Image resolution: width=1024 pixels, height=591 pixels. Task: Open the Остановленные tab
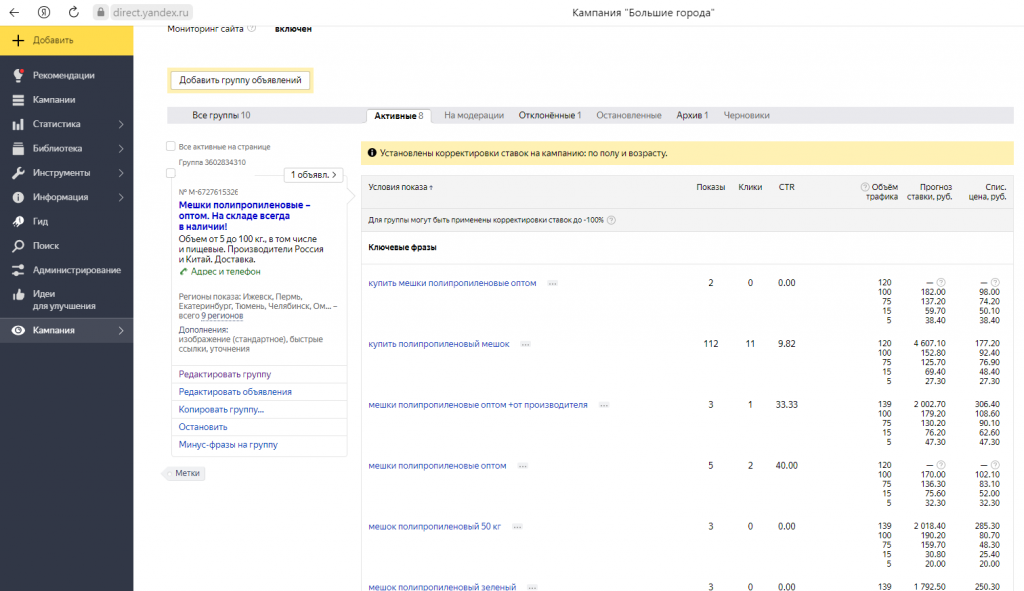629,116
